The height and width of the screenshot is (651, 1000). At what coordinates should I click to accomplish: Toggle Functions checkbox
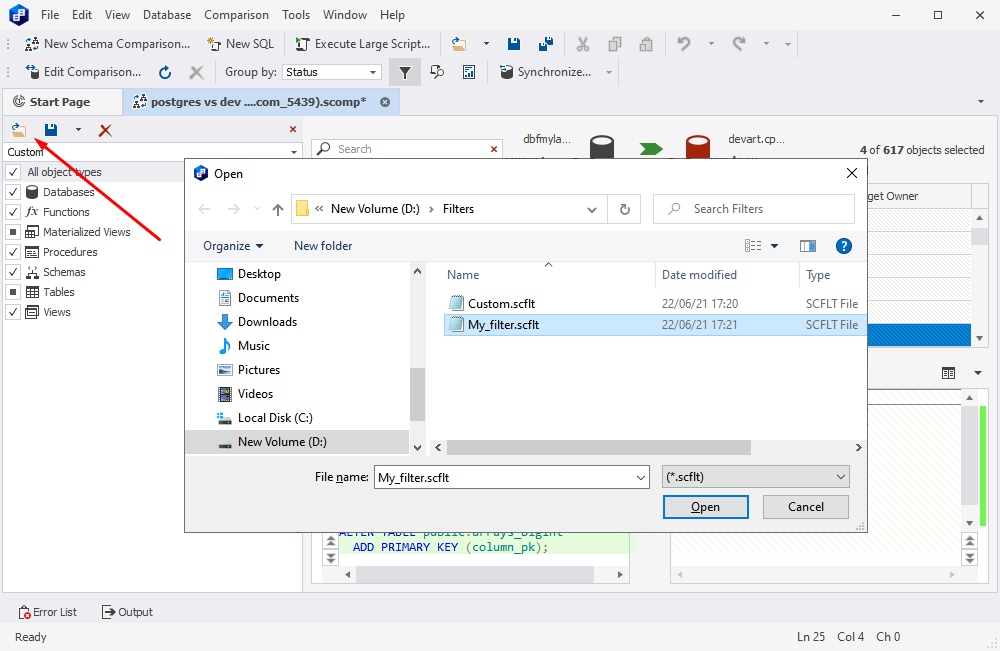(13, 212)
